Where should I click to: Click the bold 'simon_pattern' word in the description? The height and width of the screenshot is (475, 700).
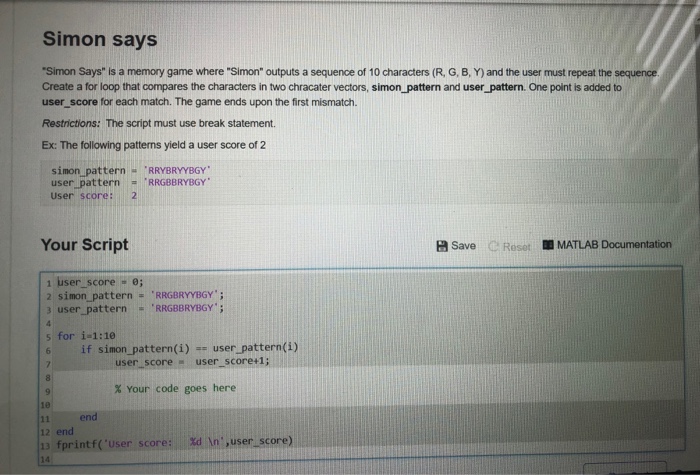coord(406,87)
